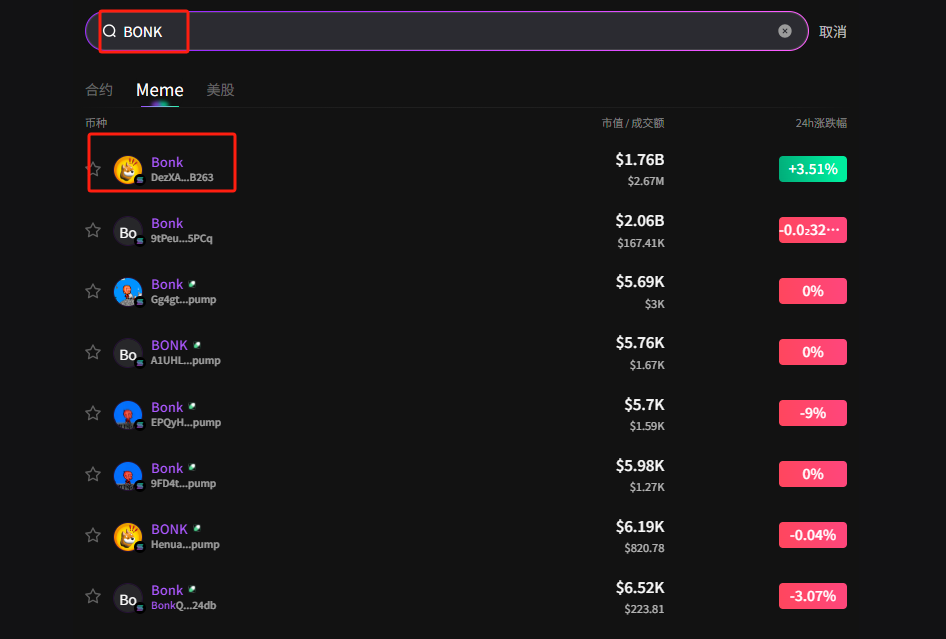Click the -0.04% change badge
Viewport: 946px width, 639px height.
coord(813,535)
